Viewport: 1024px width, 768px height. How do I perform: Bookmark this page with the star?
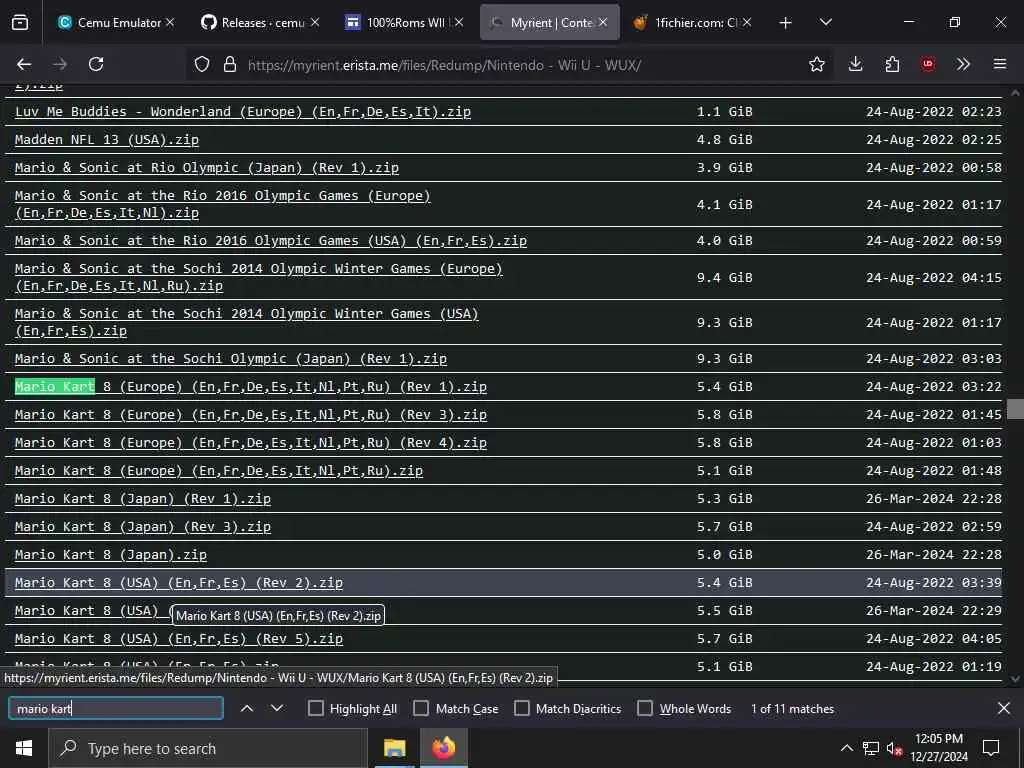pyautogui.click(x=816, y=64)
